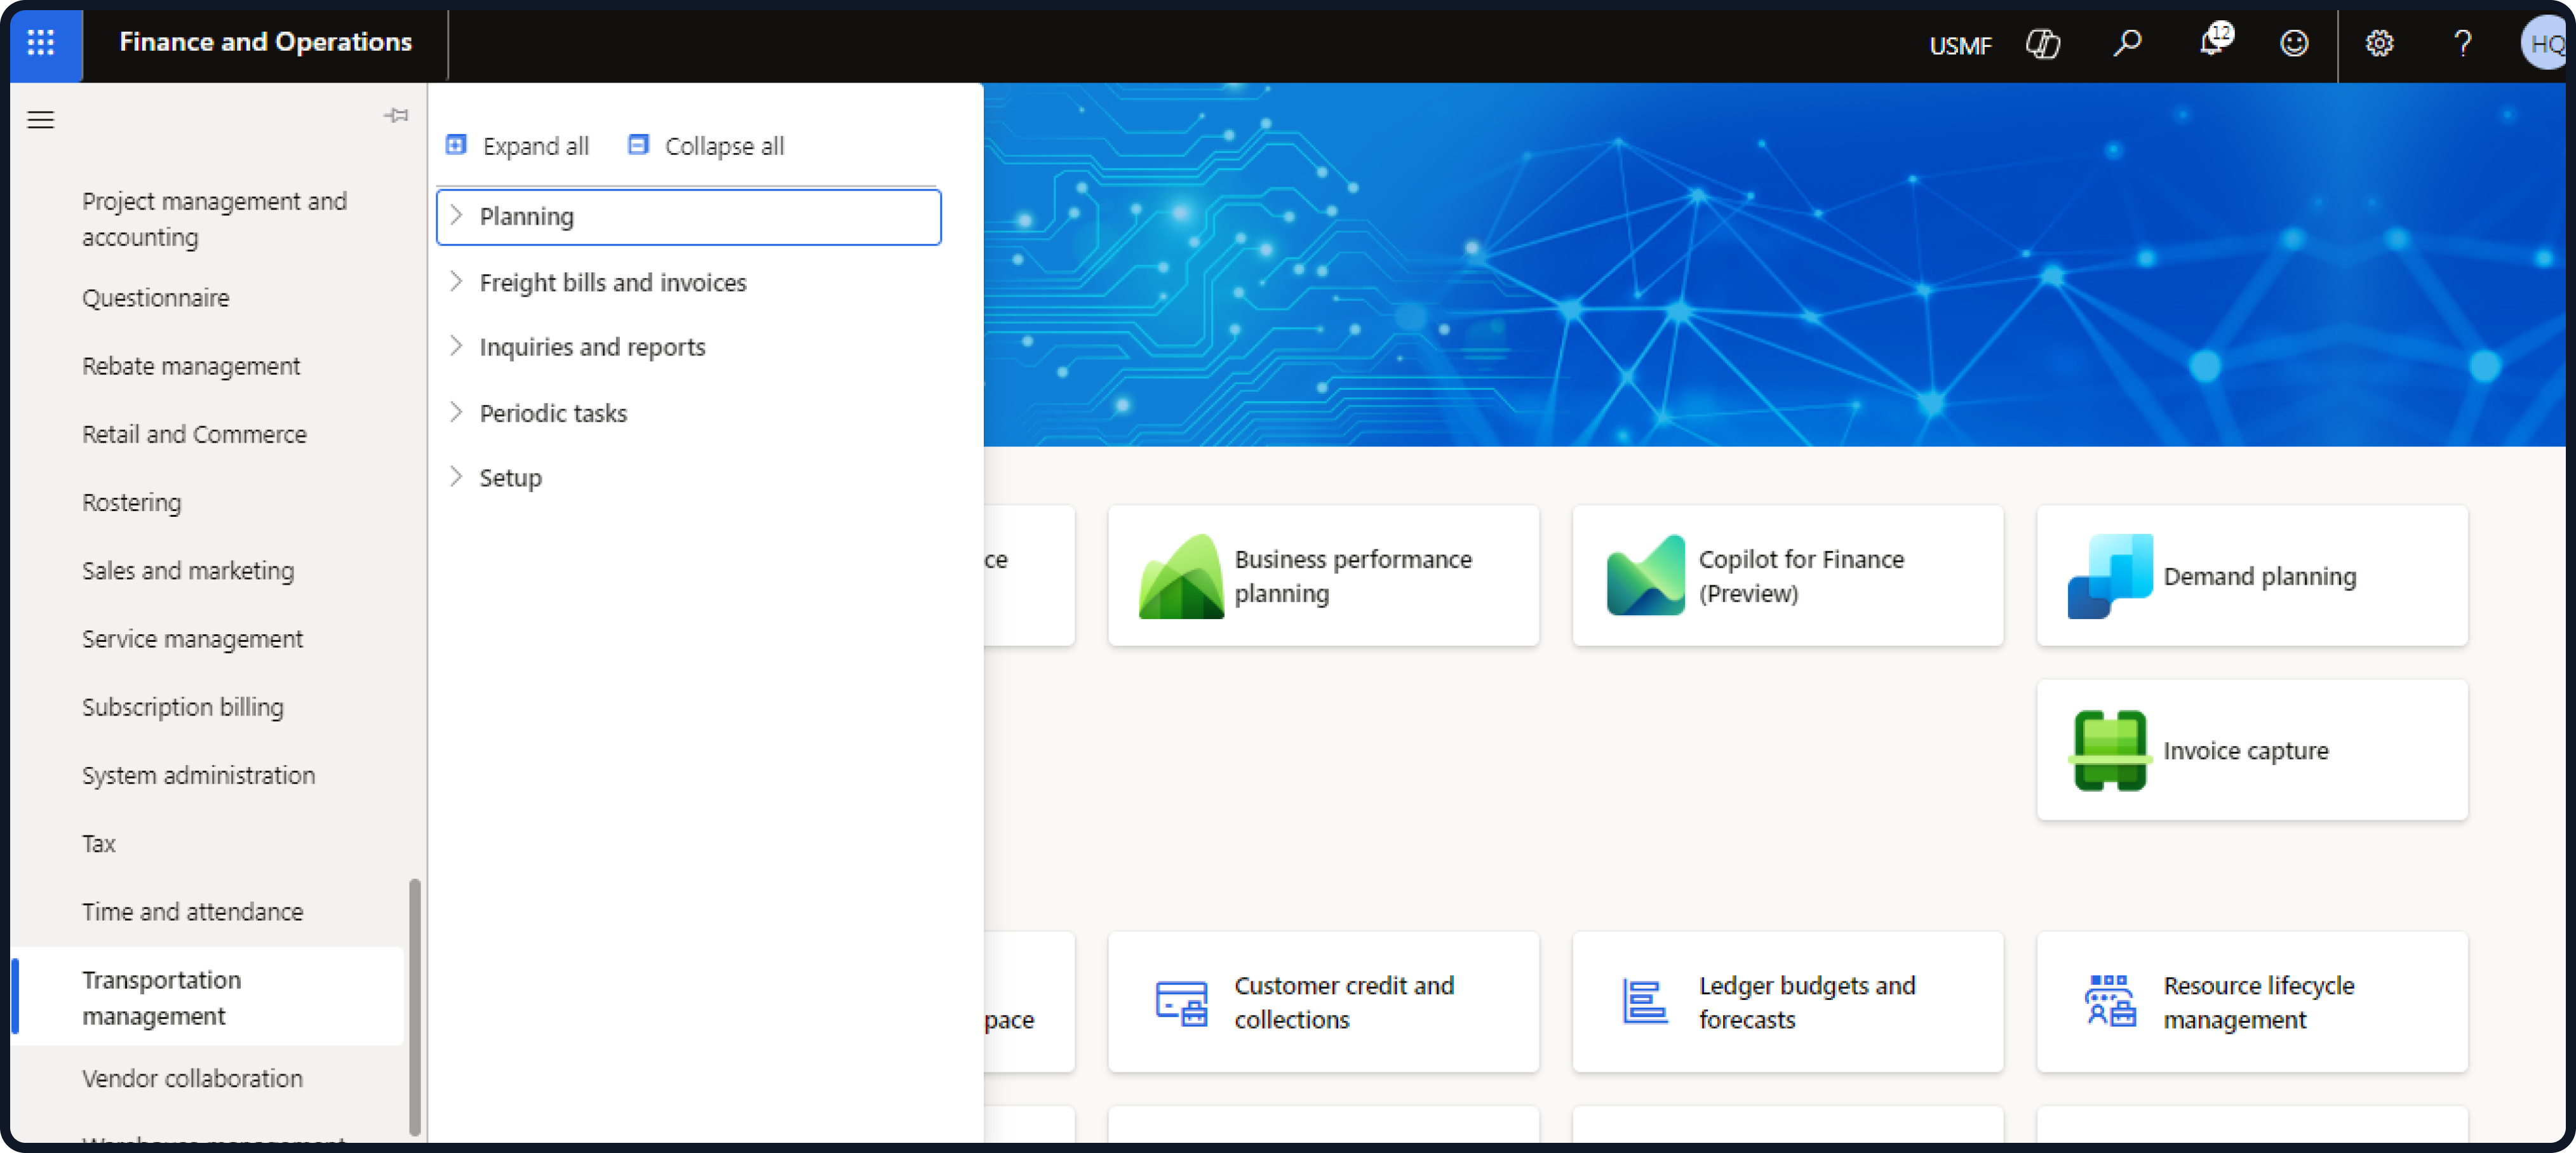The width and height of the screenshot is (2576, 1153).
Task: Click the Periodic tasks label
Action: click(553, 413)
